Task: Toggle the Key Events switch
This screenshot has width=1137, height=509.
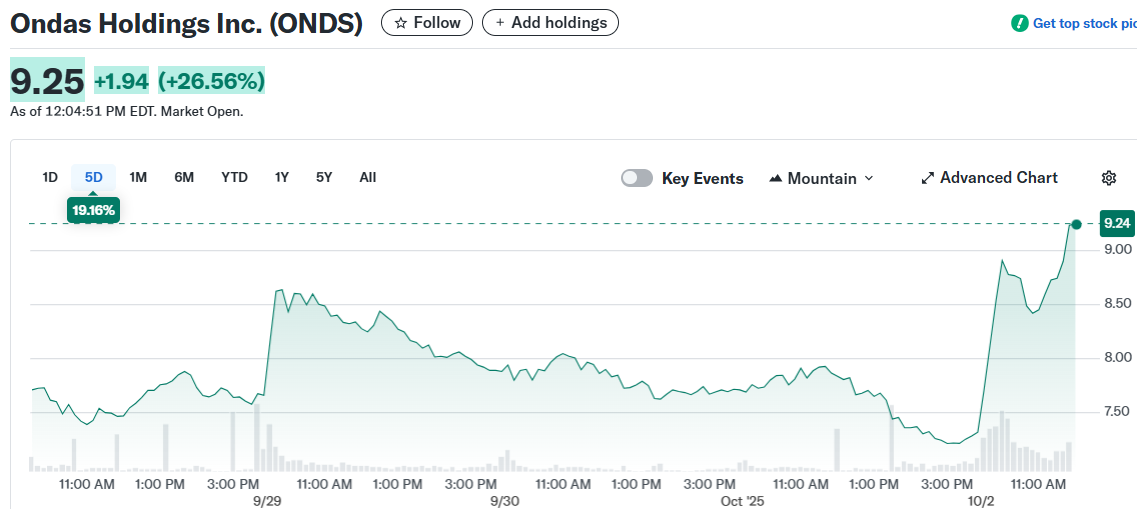Action: [637, 178]
